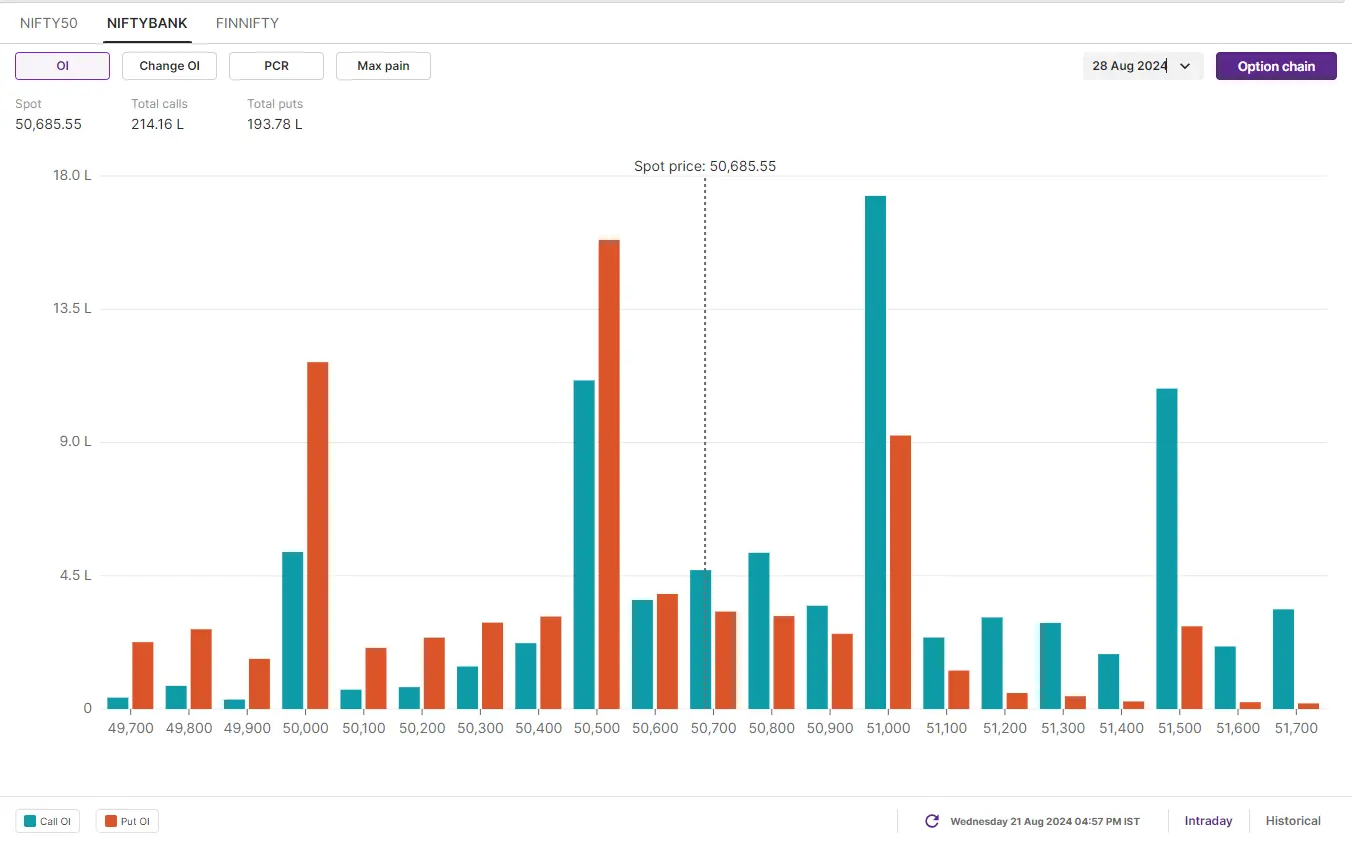The height and width of the screenshot is (842, 1352).
Task: Click the 51,500 strike axis label
Action: coord(1179,729)
